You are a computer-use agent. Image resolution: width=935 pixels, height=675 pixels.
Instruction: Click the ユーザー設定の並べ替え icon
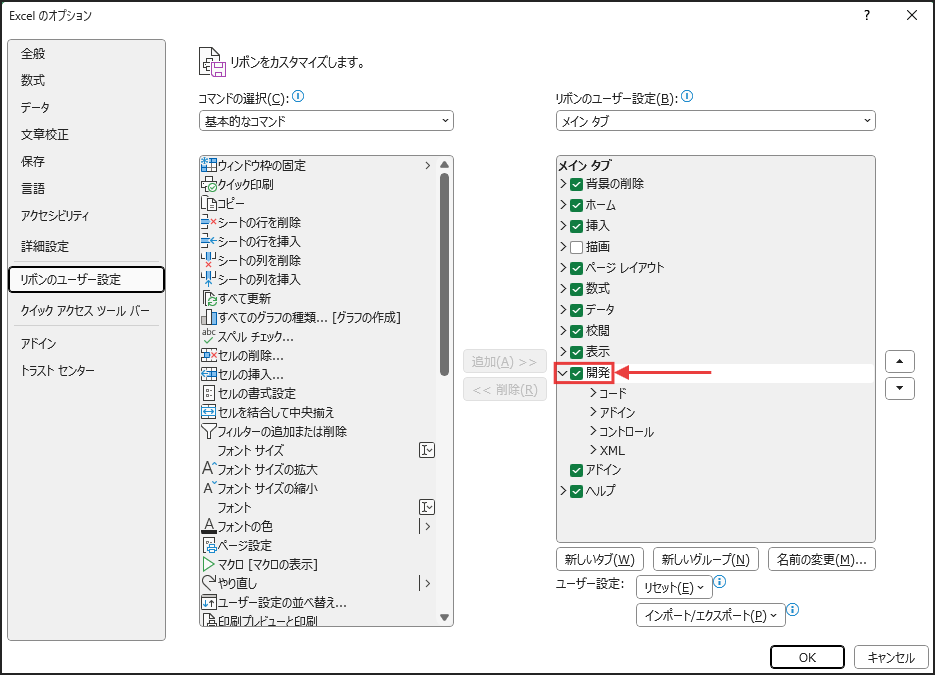(209, 602)
